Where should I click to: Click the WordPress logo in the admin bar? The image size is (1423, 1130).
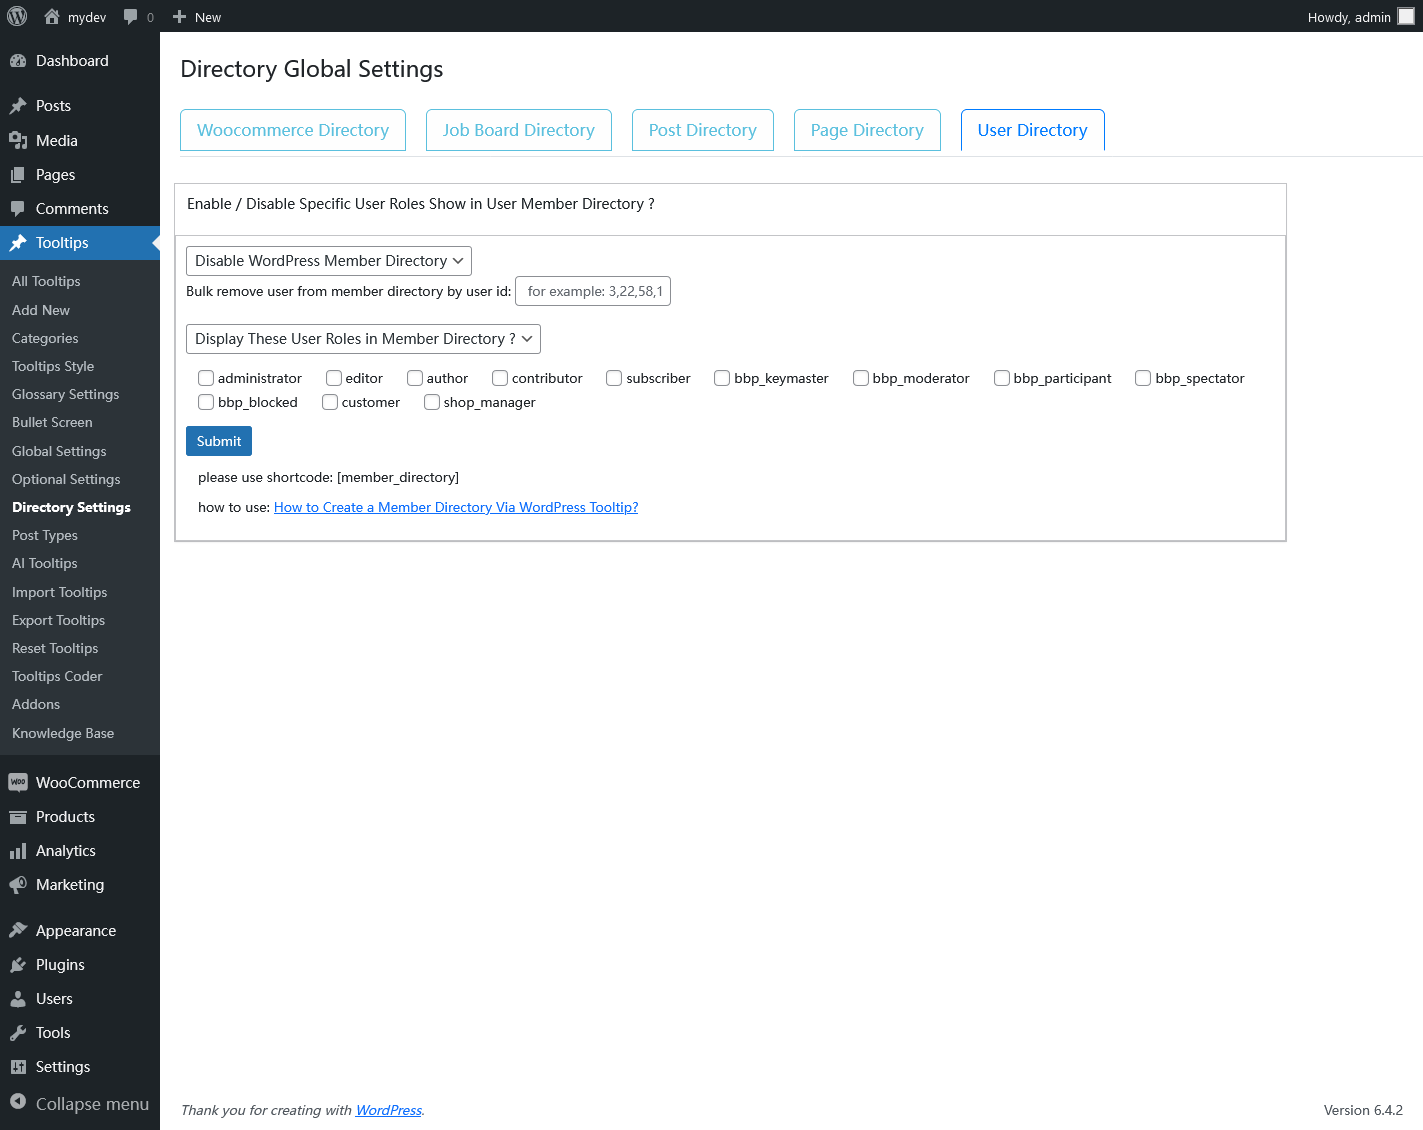click(x=16, y=16)
